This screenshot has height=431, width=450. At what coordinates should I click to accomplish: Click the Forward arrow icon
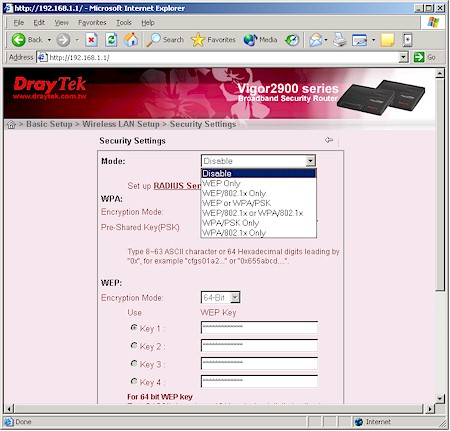pyautogui.click(x=63, y=40)
